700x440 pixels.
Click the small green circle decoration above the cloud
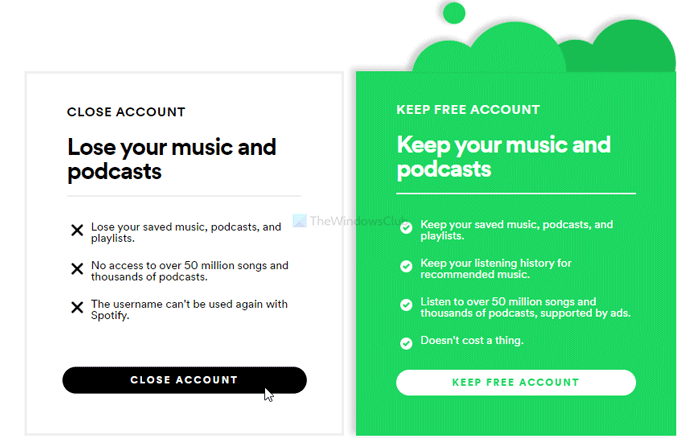coord(454,12)
